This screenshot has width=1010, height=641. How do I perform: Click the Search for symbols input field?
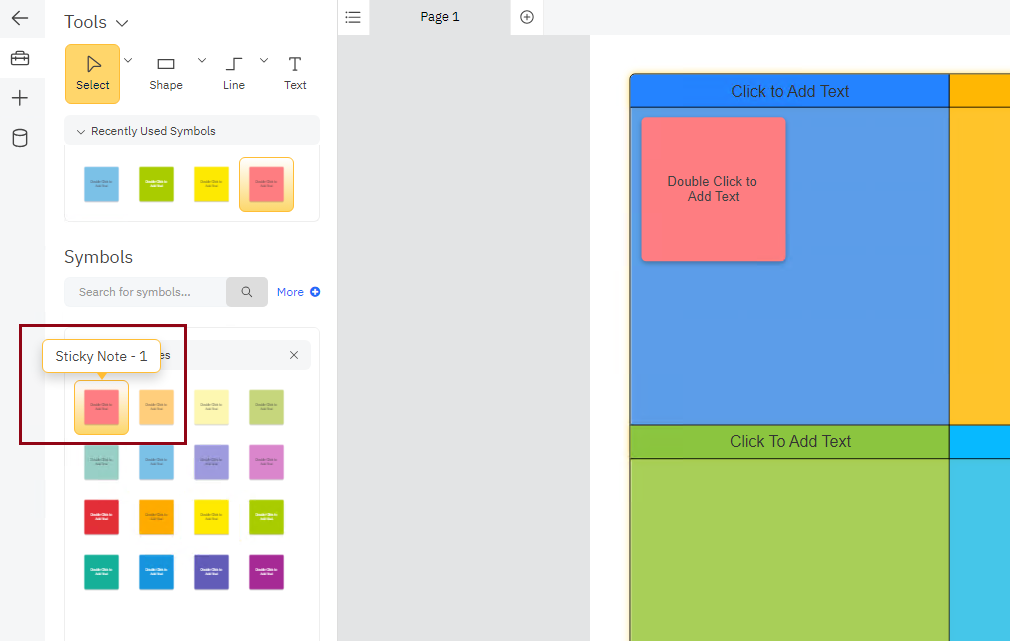point(145,292)
